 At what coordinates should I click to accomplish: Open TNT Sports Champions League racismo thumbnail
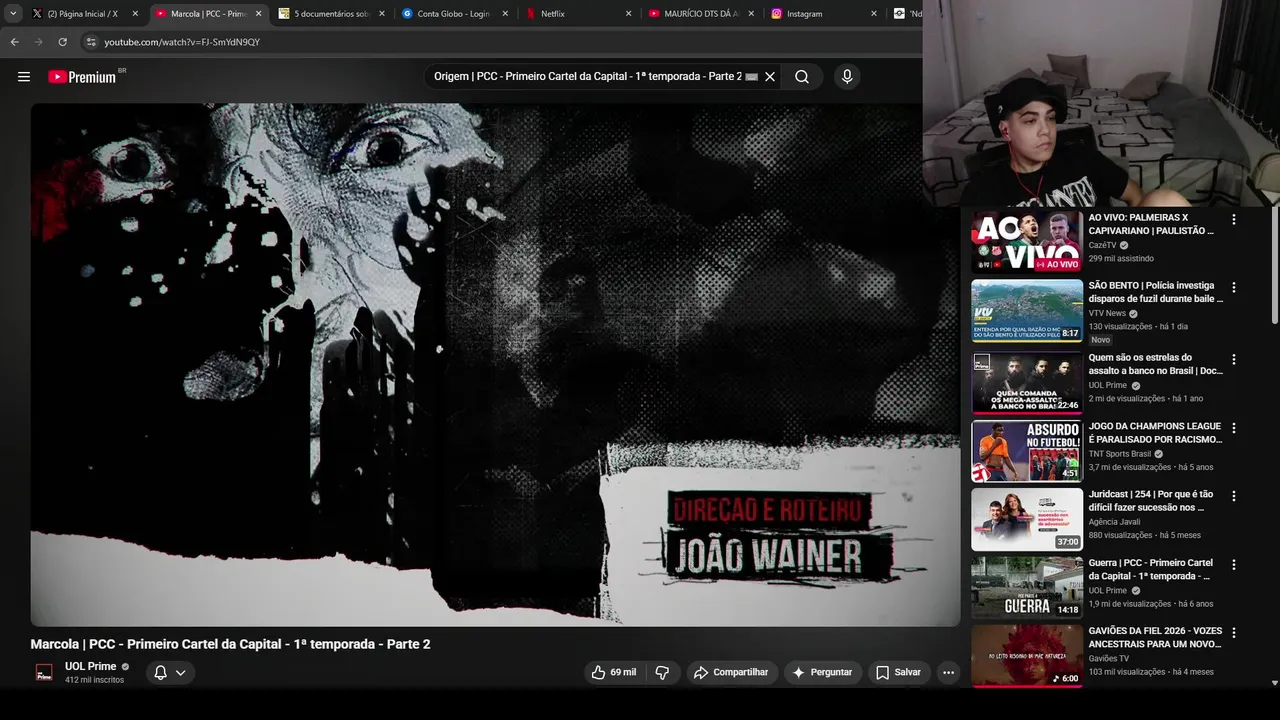click(1027, 451)
